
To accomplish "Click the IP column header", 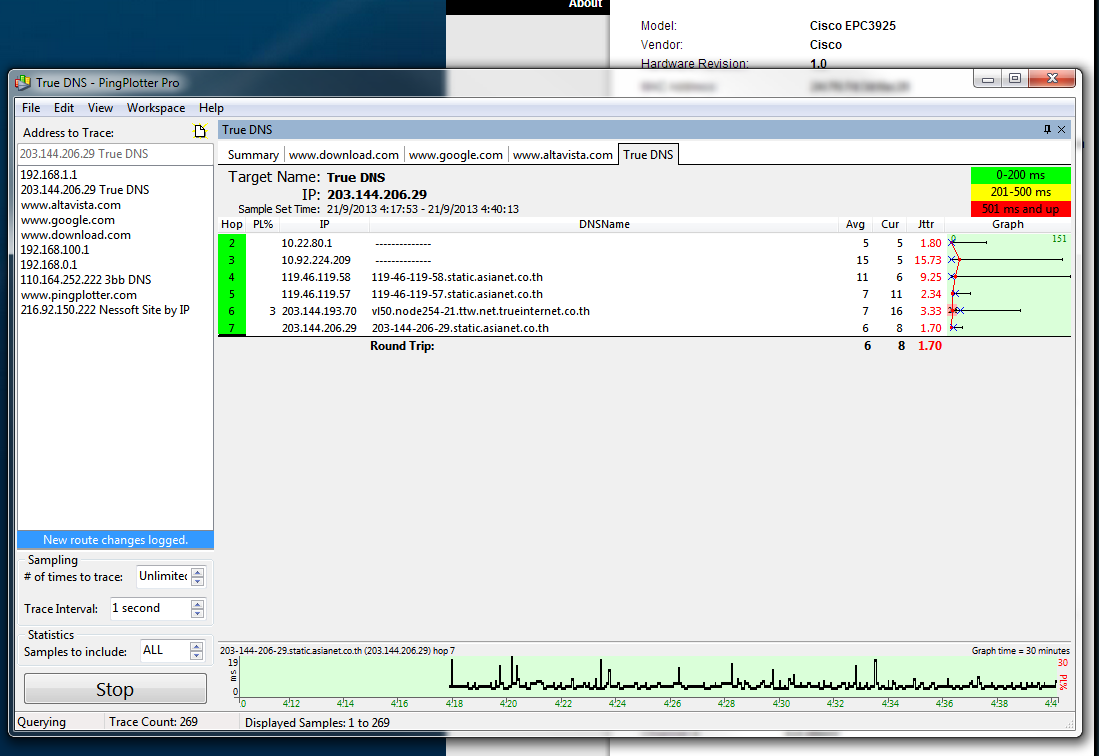I will pyautogui.click(x=325, y=224).
